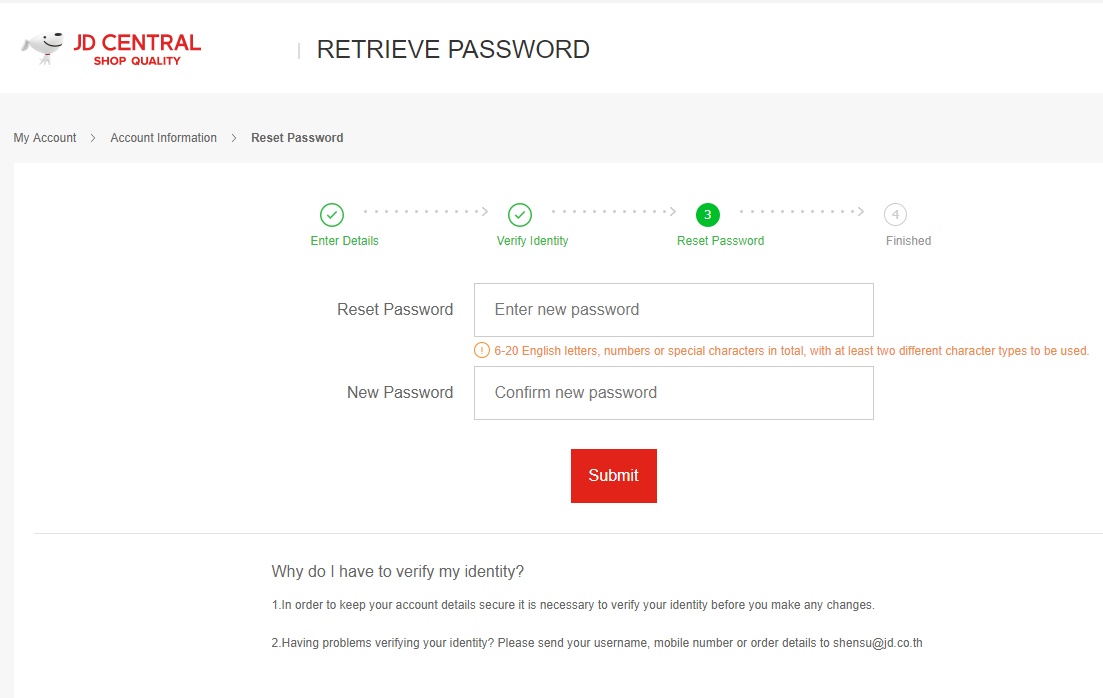The image size is (1103, 698).
Task: Click the breadcrumb chevron after My Account
Action: click(93, 138)
